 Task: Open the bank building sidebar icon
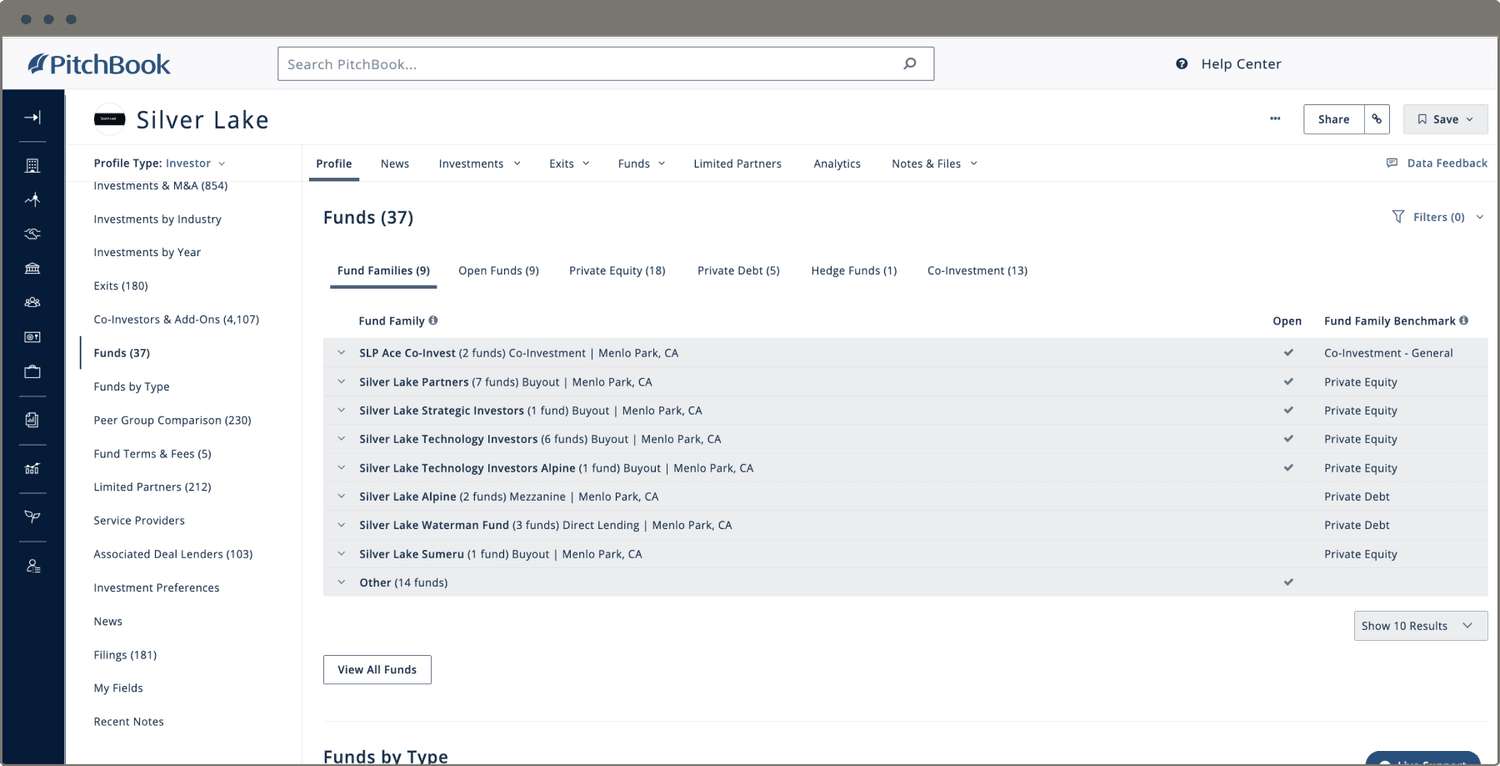(32, 268)
